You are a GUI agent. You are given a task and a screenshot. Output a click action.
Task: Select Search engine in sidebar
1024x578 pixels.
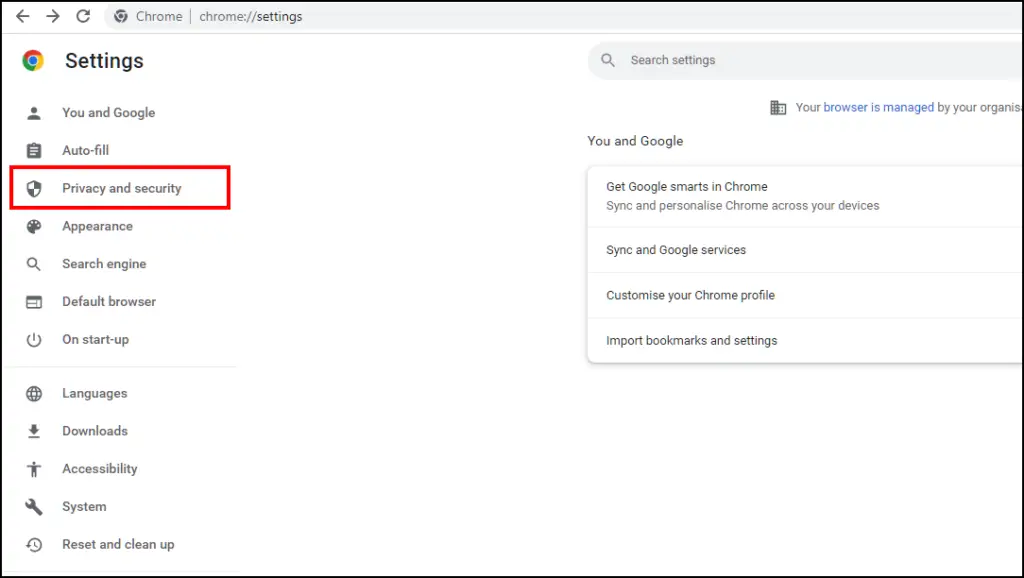(104, 265)
